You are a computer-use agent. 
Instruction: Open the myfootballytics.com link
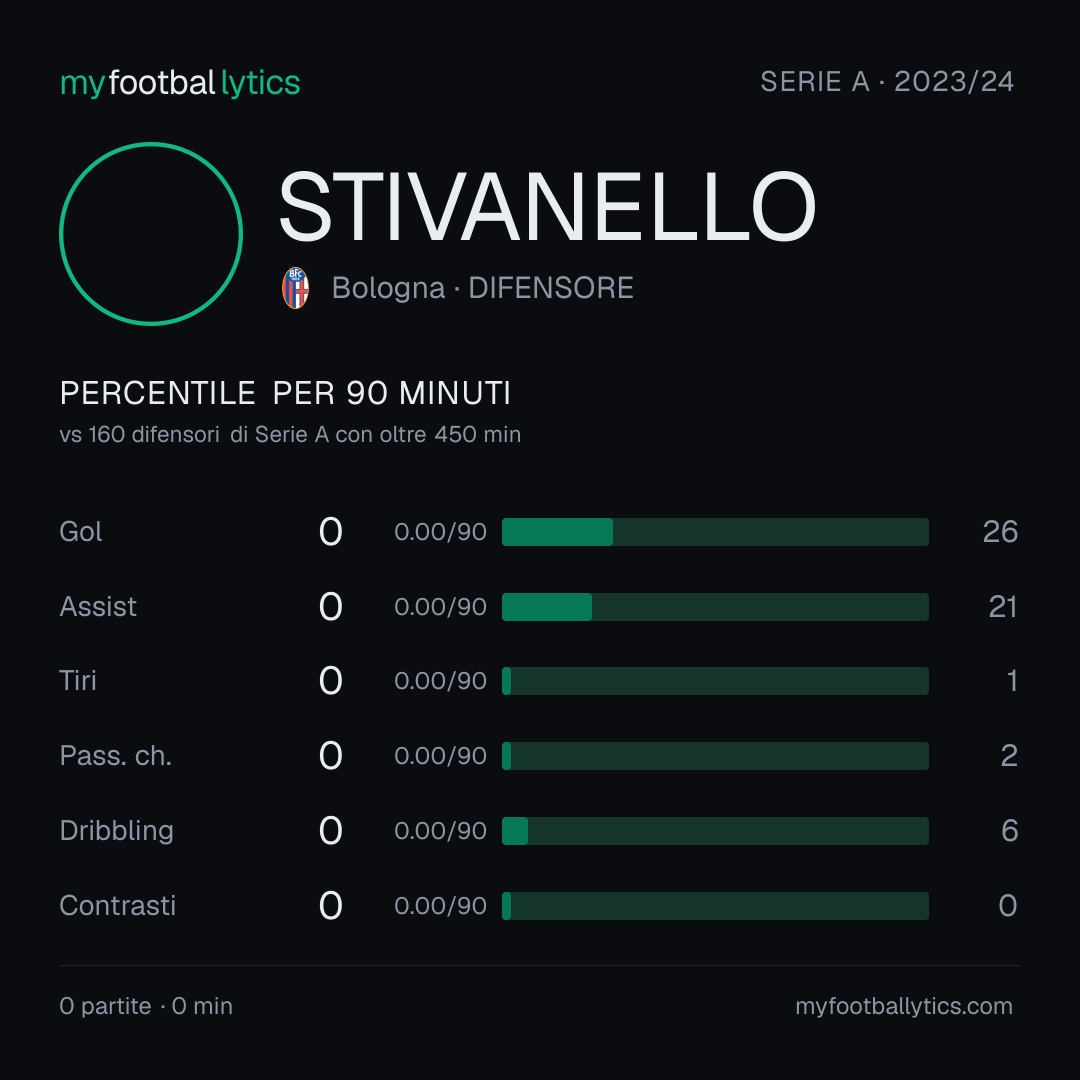pyautogui.click(x=904, y=1006)
